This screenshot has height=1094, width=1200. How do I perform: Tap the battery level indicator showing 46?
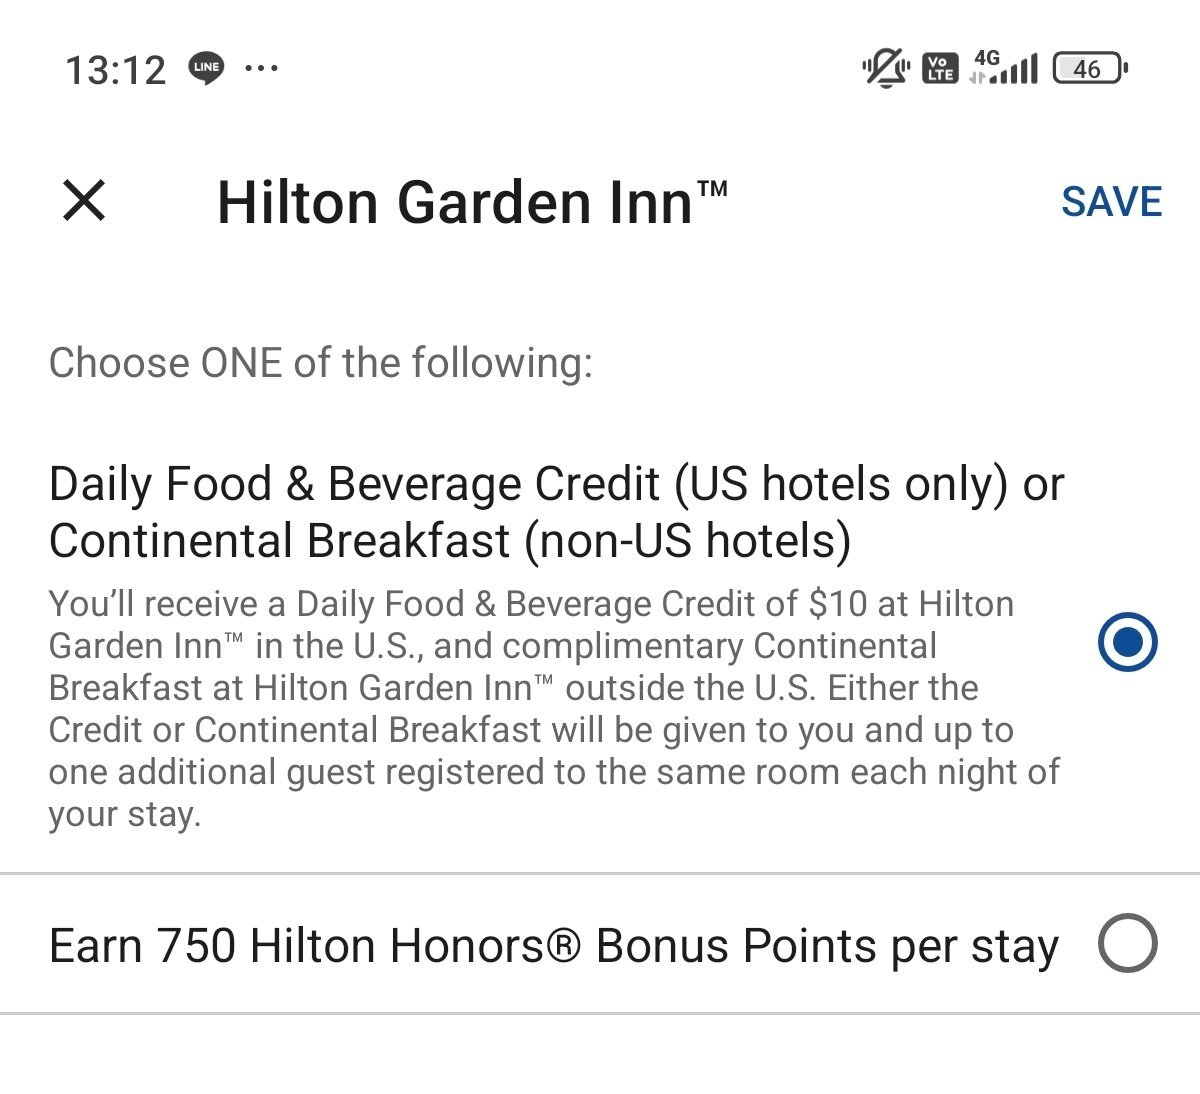1089,69
